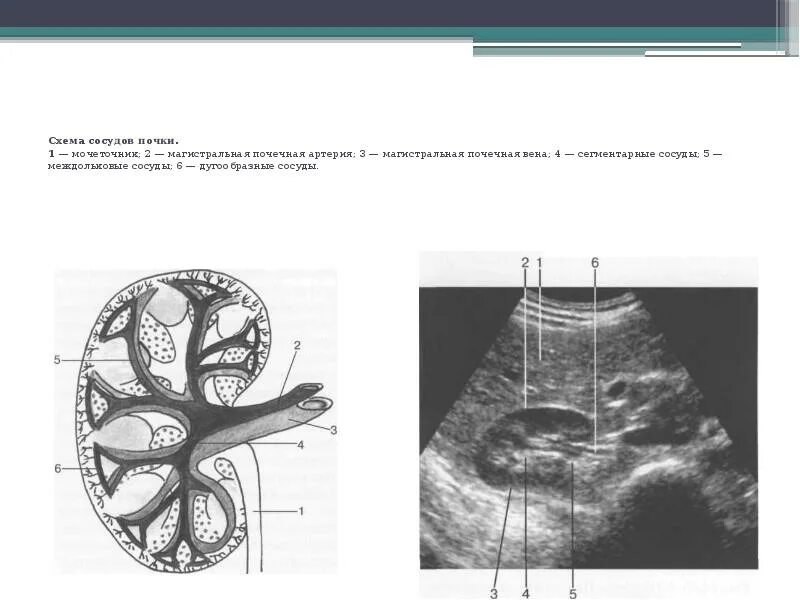Screen dimensions: 800x600
Task: Click label 6 above the ultrasound image
Action: (595, 263)
